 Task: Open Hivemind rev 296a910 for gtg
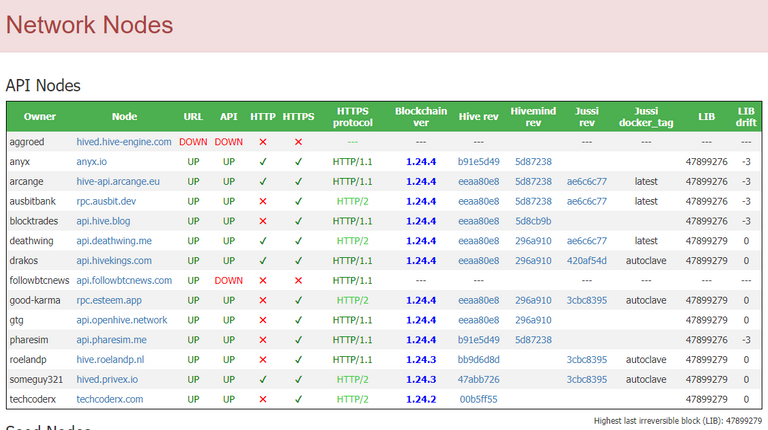[533, 320]
